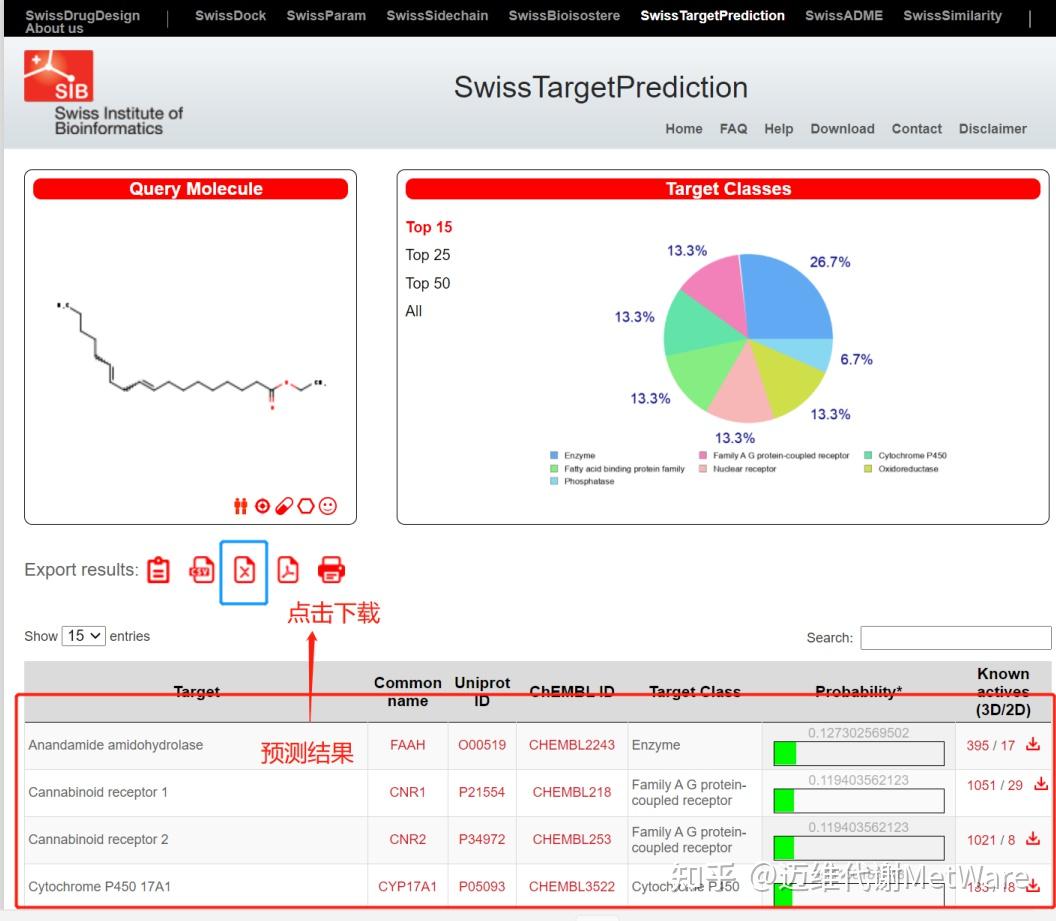The width and height of the screenshot is (1056, 921).
Task: Click the Cytochrome P450 legend swatch
Action: (868, 455)
